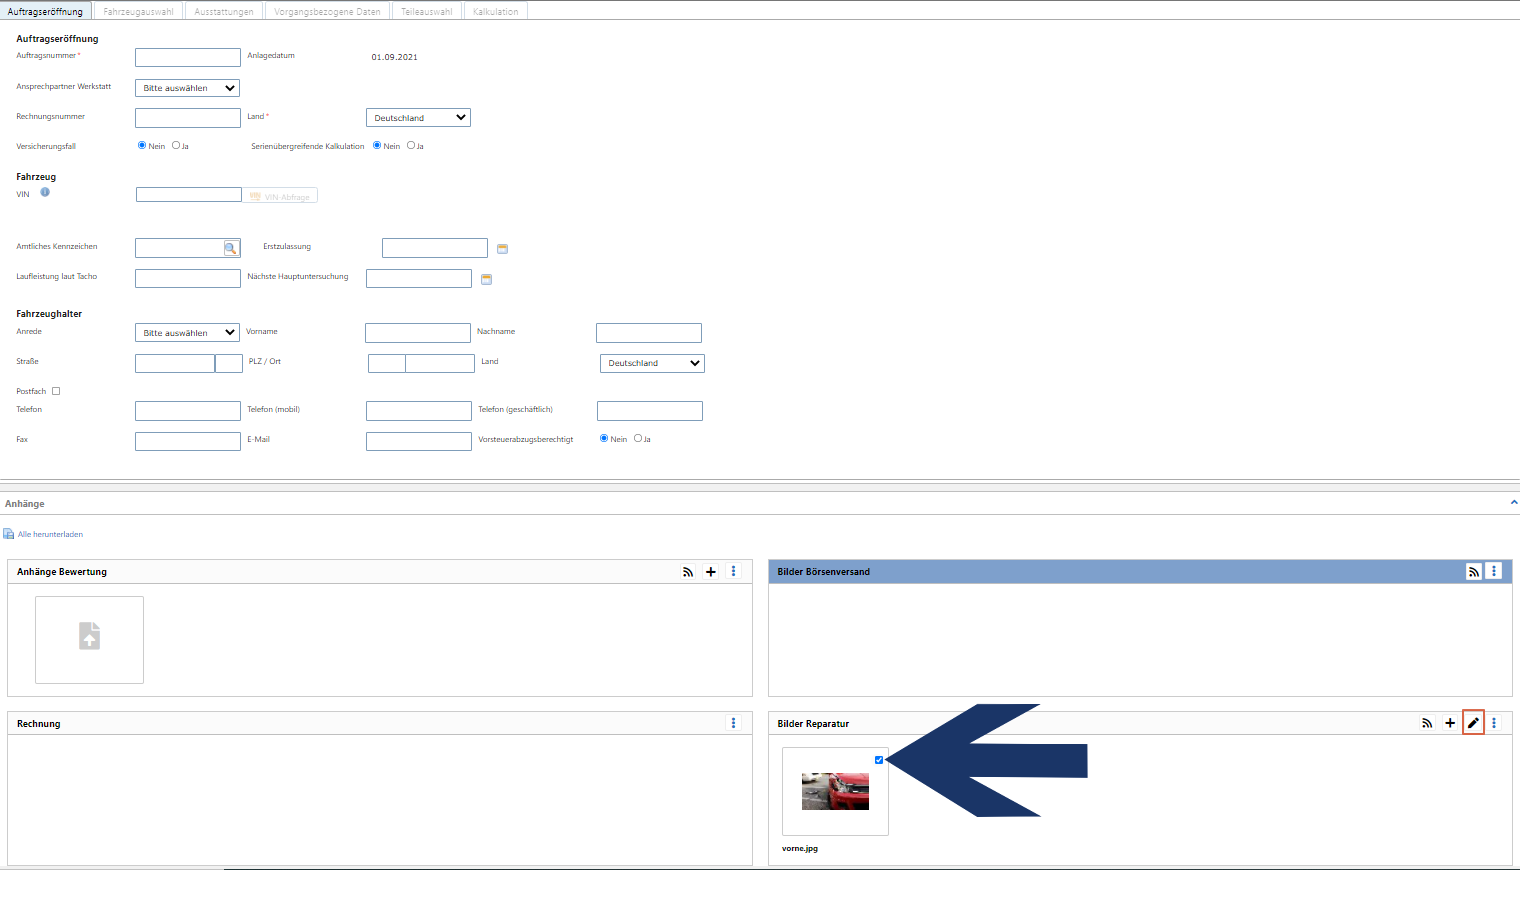This screenshot has height=900, width=1520.
Task: Click the vorne.jpg file name
Action: [800, 848]
